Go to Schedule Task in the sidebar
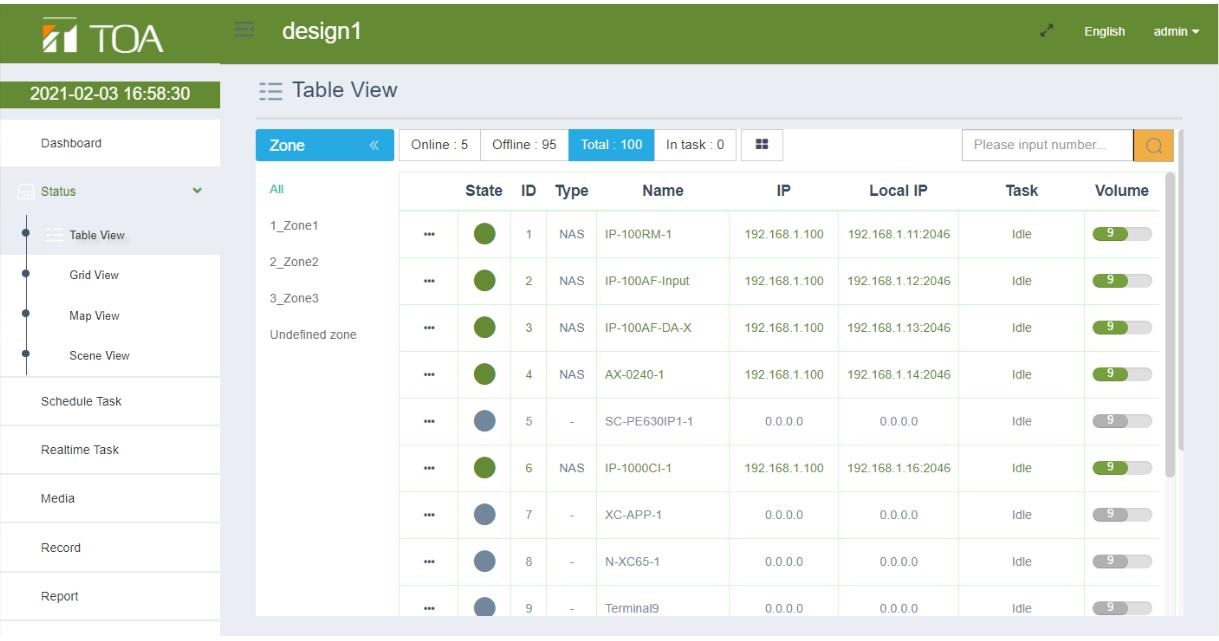The width and height of the screenshot is (1219, 641). (81, 401)
